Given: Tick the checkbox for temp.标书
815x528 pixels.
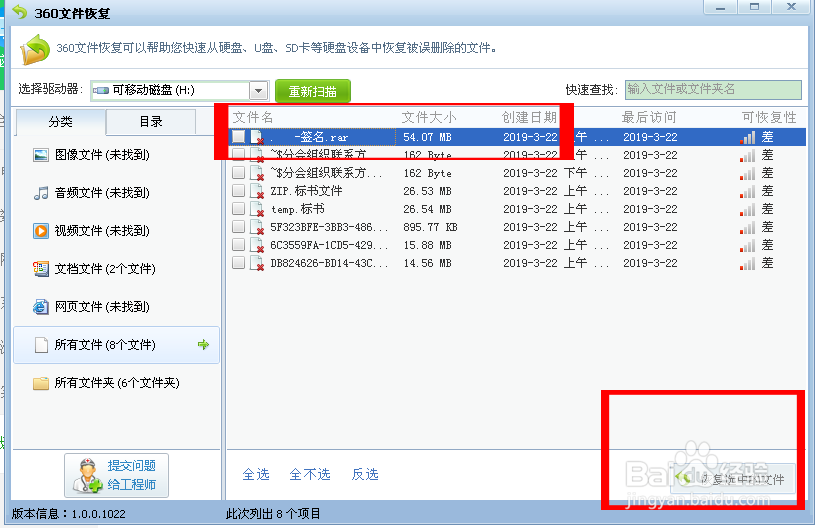Looking at the screenshot, I should (238, 208).
